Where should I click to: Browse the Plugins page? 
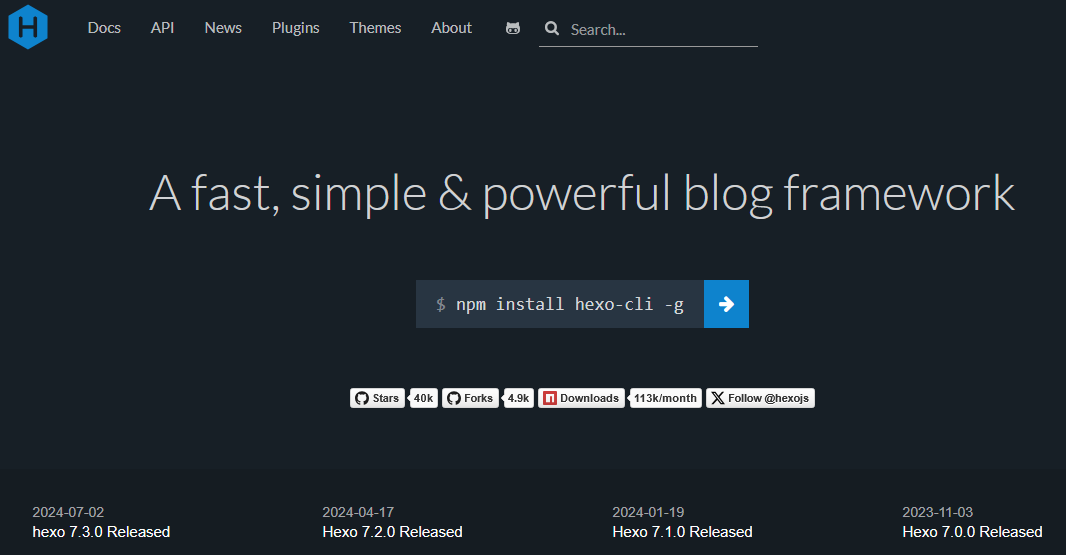tap(295, 28)
